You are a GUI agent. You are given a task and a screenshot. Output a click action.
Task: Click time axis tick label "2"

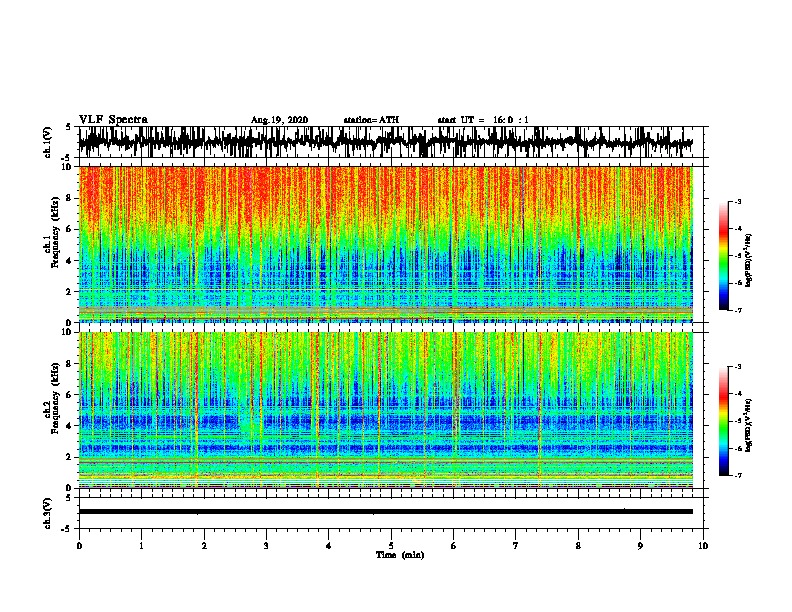[204, 546]
